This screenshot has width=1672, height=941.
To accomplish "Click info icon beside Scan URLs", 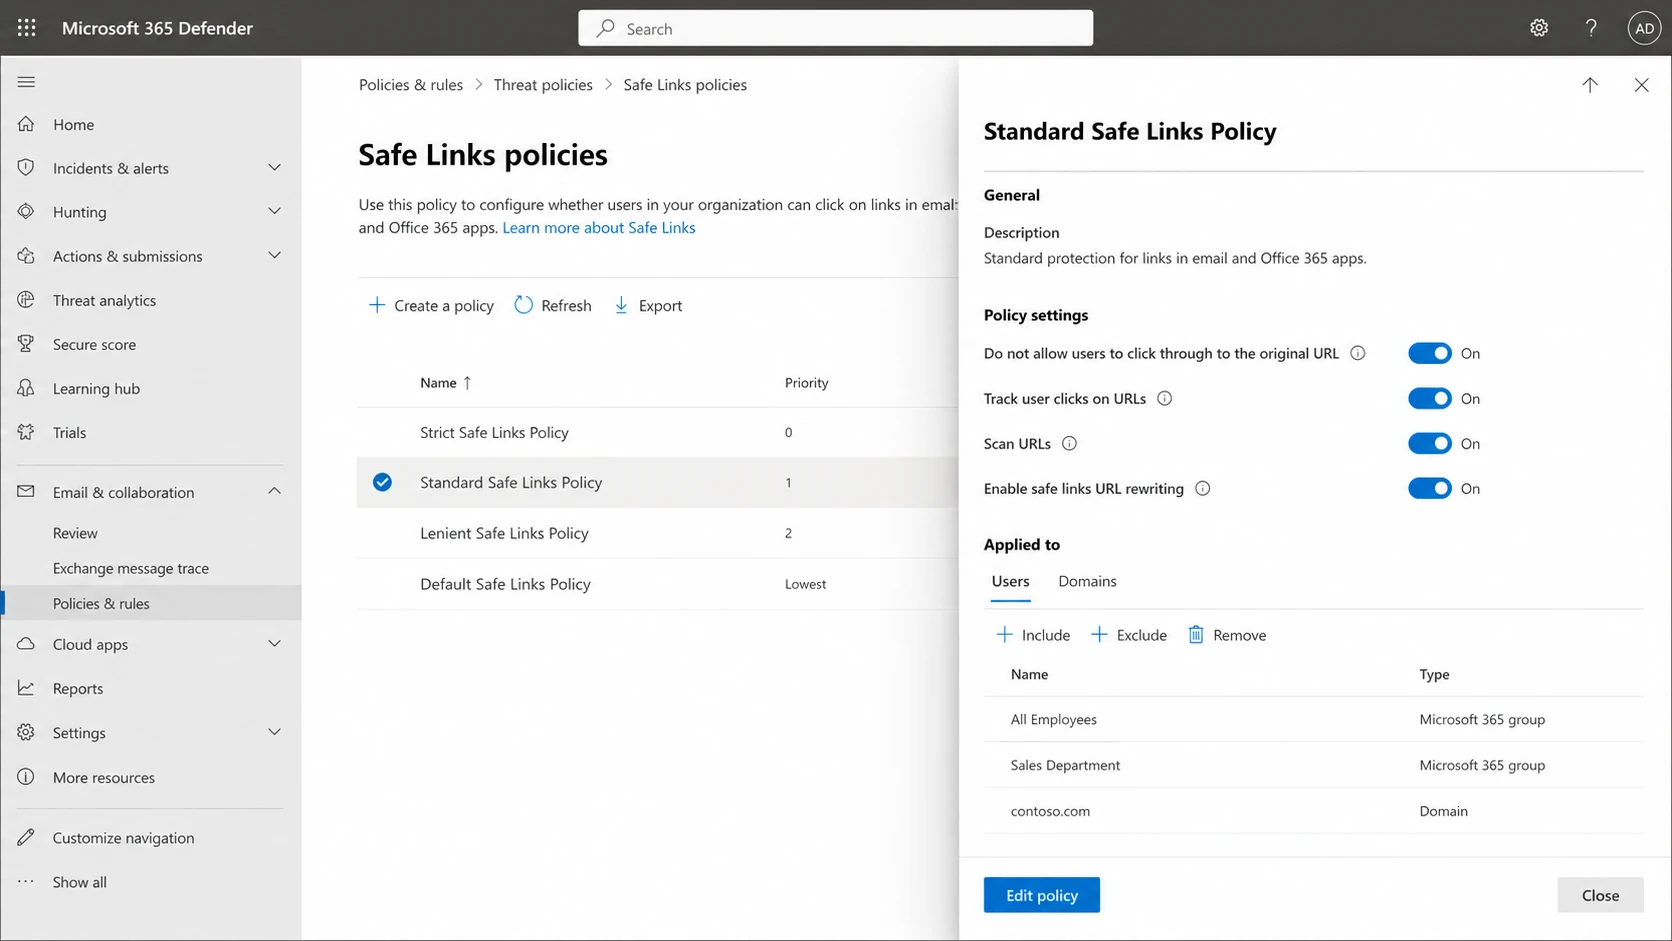I will pyautogui.click(x=1069, y=443).
